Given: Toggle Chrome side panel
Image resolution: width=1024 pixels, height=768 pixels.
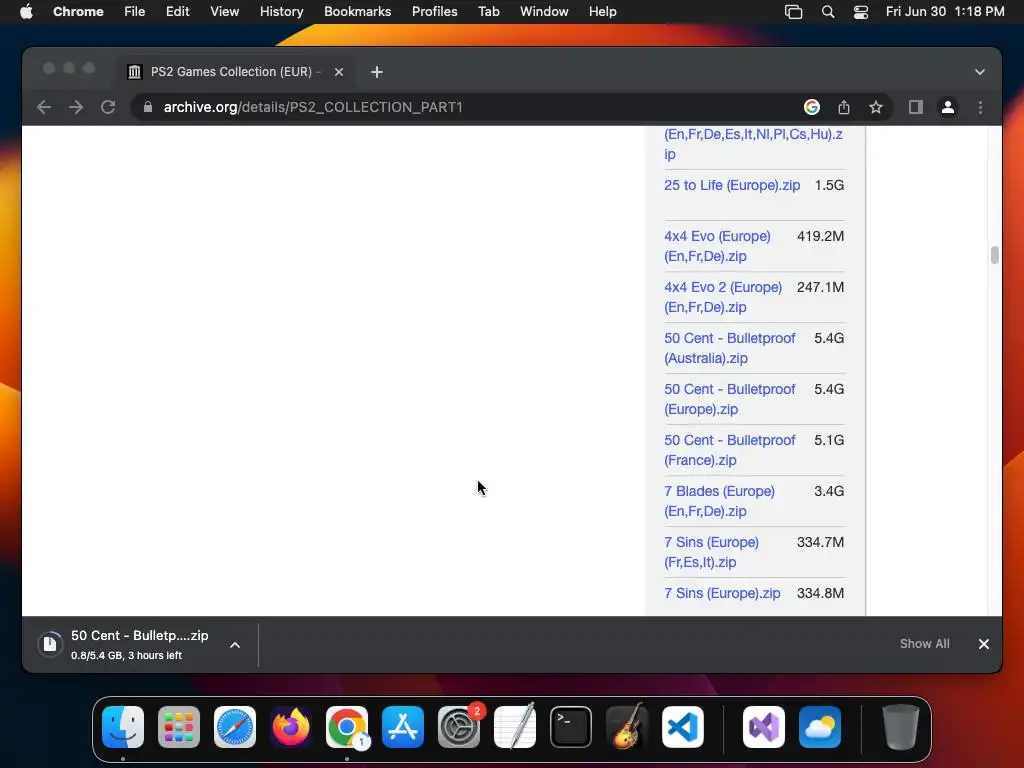Looking at the screenshot, I should coord(916,107).
